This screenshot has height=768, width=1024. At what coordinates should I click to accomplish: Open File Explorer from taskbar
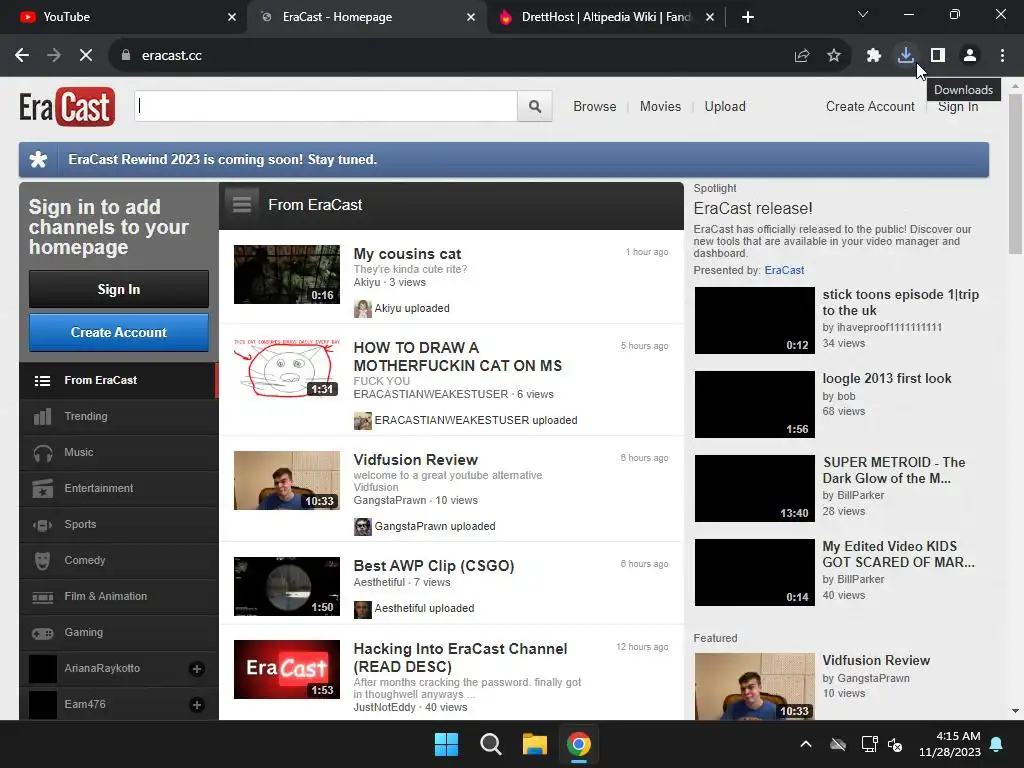[x=534, y=744]
